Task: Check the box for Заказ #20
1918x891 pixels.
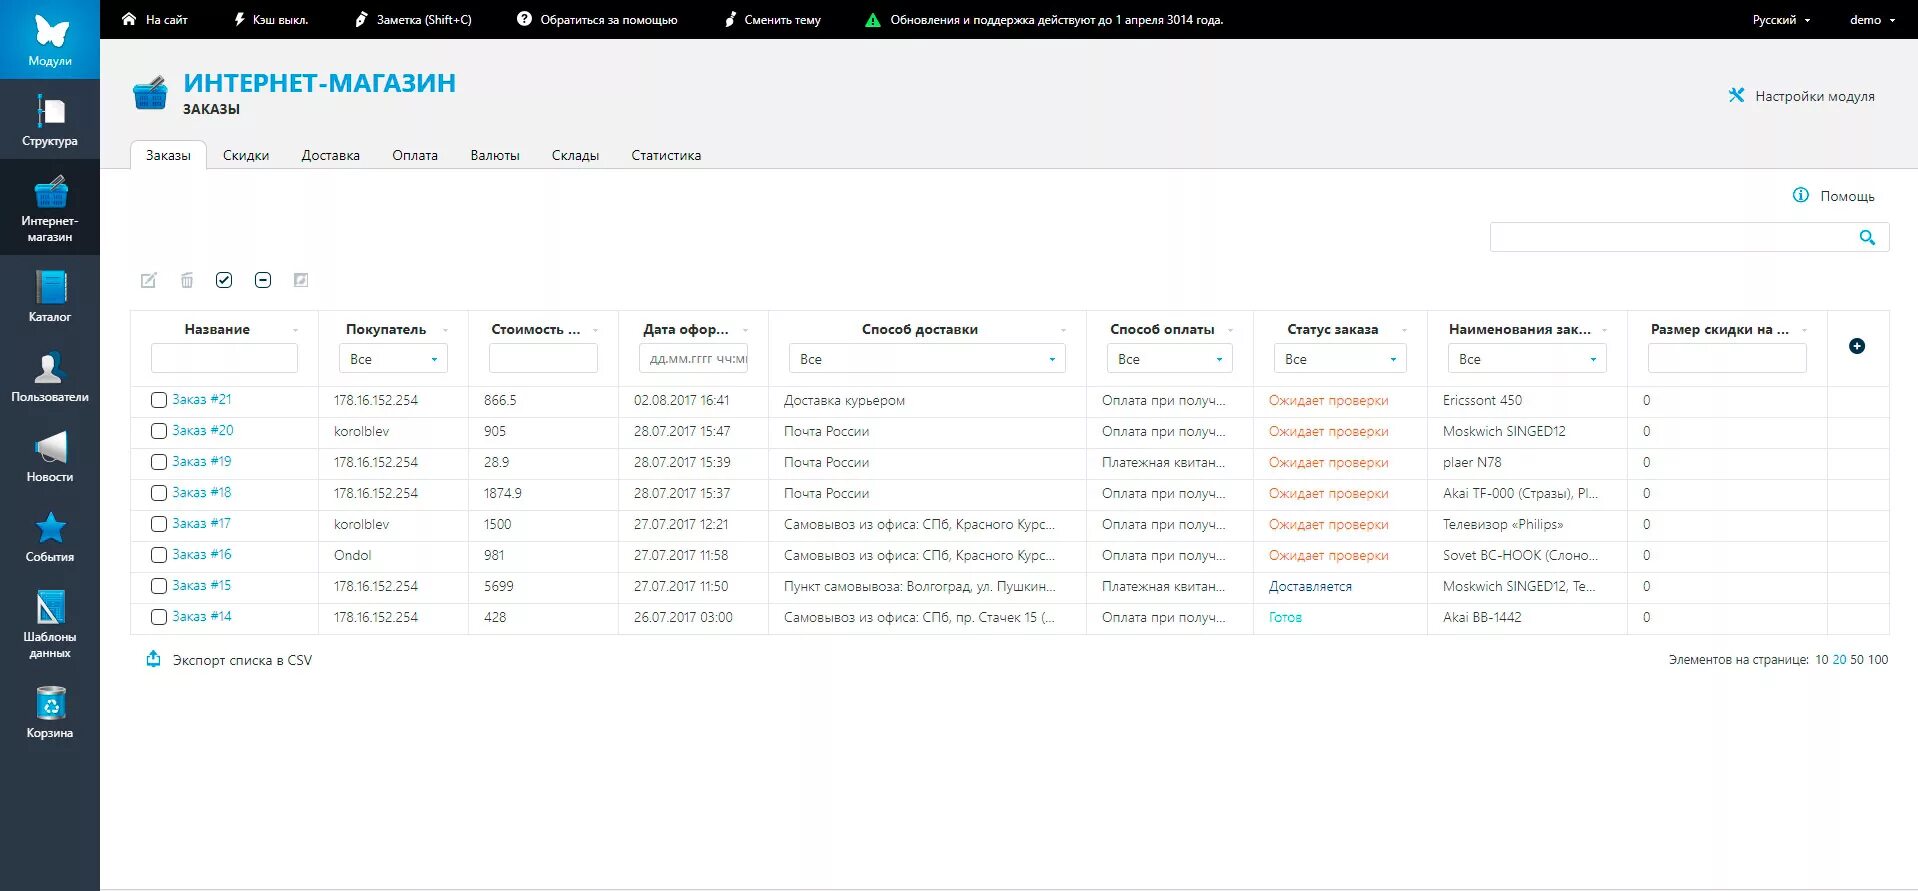Action: 159,431
